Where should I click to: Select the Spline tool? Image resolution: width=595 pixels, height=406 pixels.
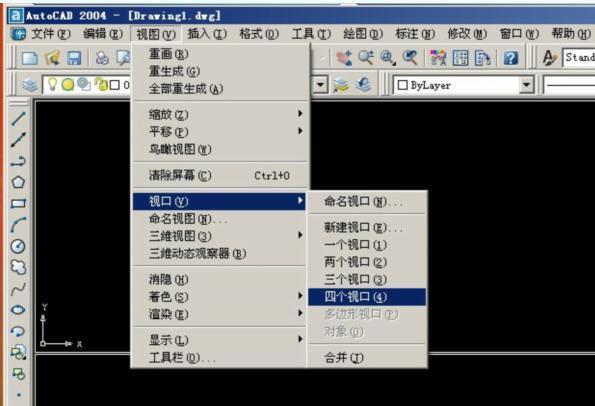[18, 289]
